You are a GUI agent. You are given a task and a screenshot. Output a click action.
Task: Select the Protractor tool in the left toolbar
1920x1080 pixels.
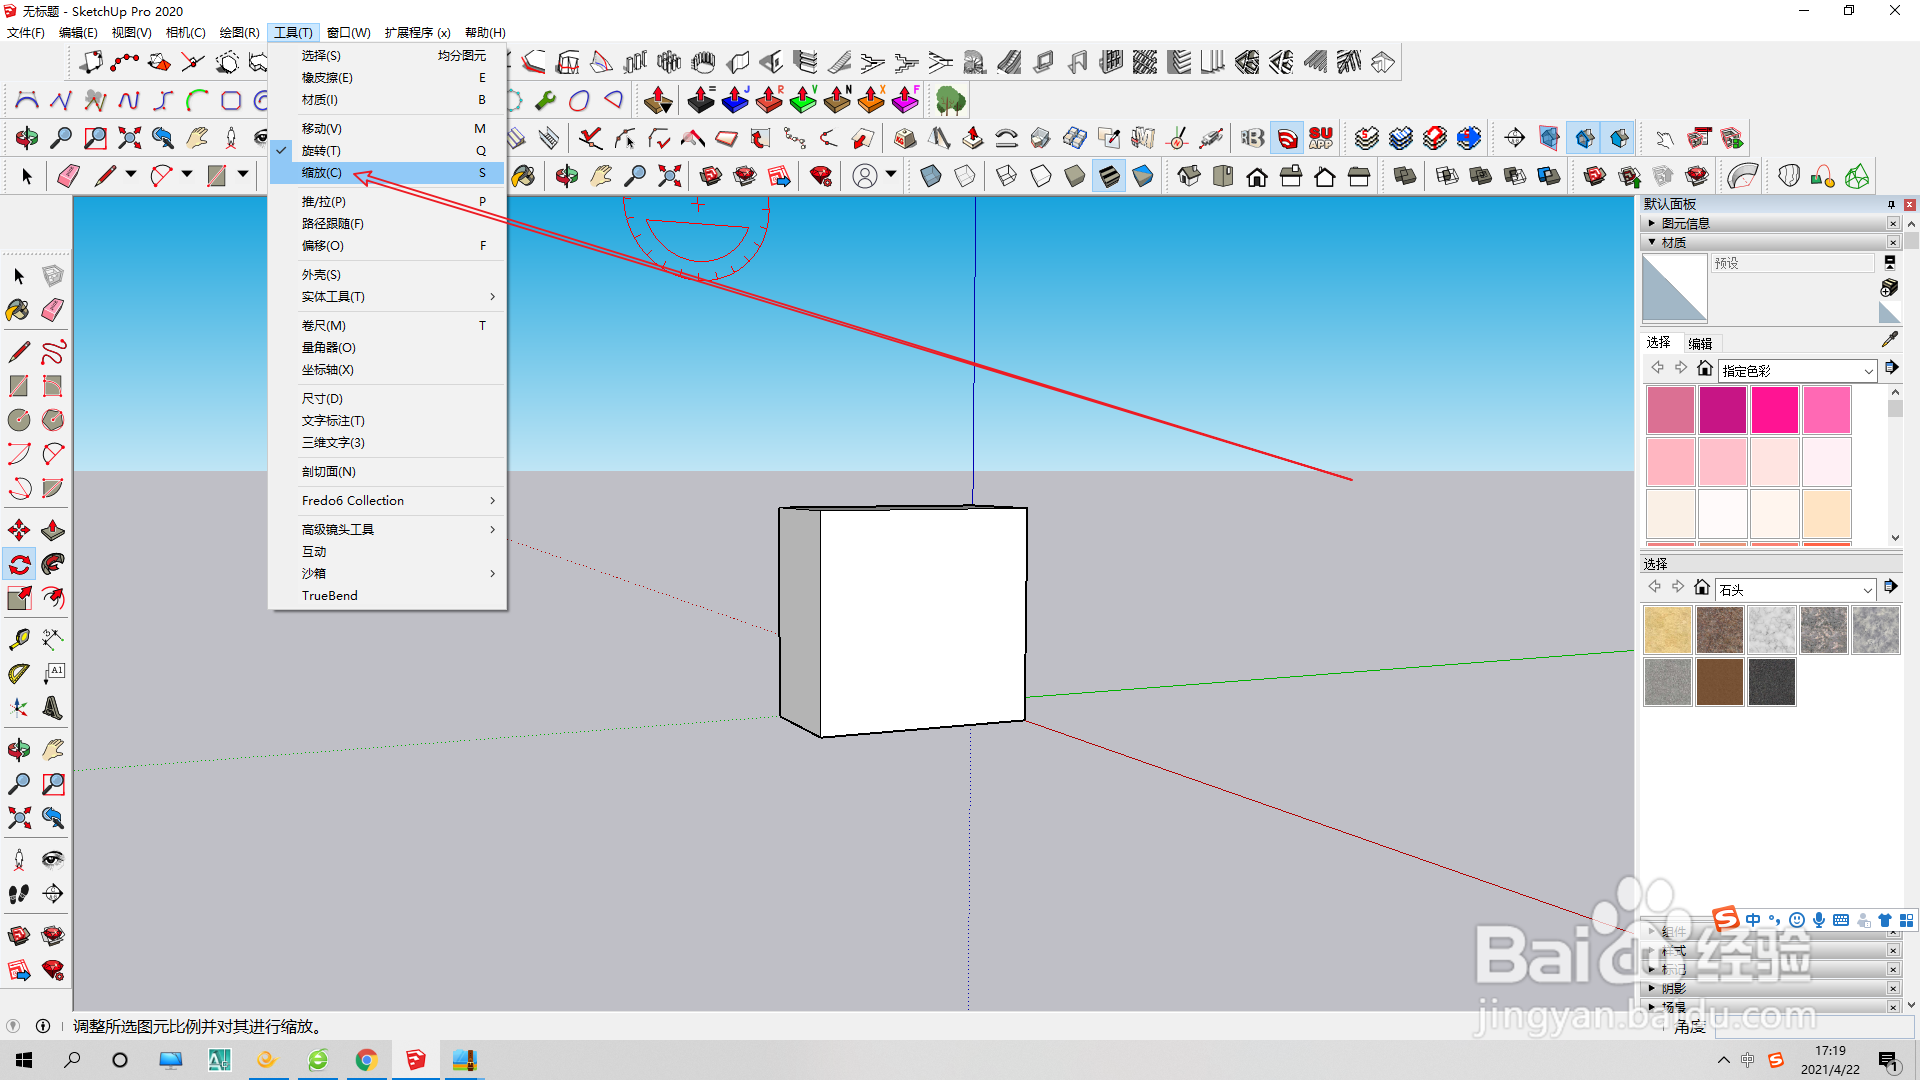[18, 674]
